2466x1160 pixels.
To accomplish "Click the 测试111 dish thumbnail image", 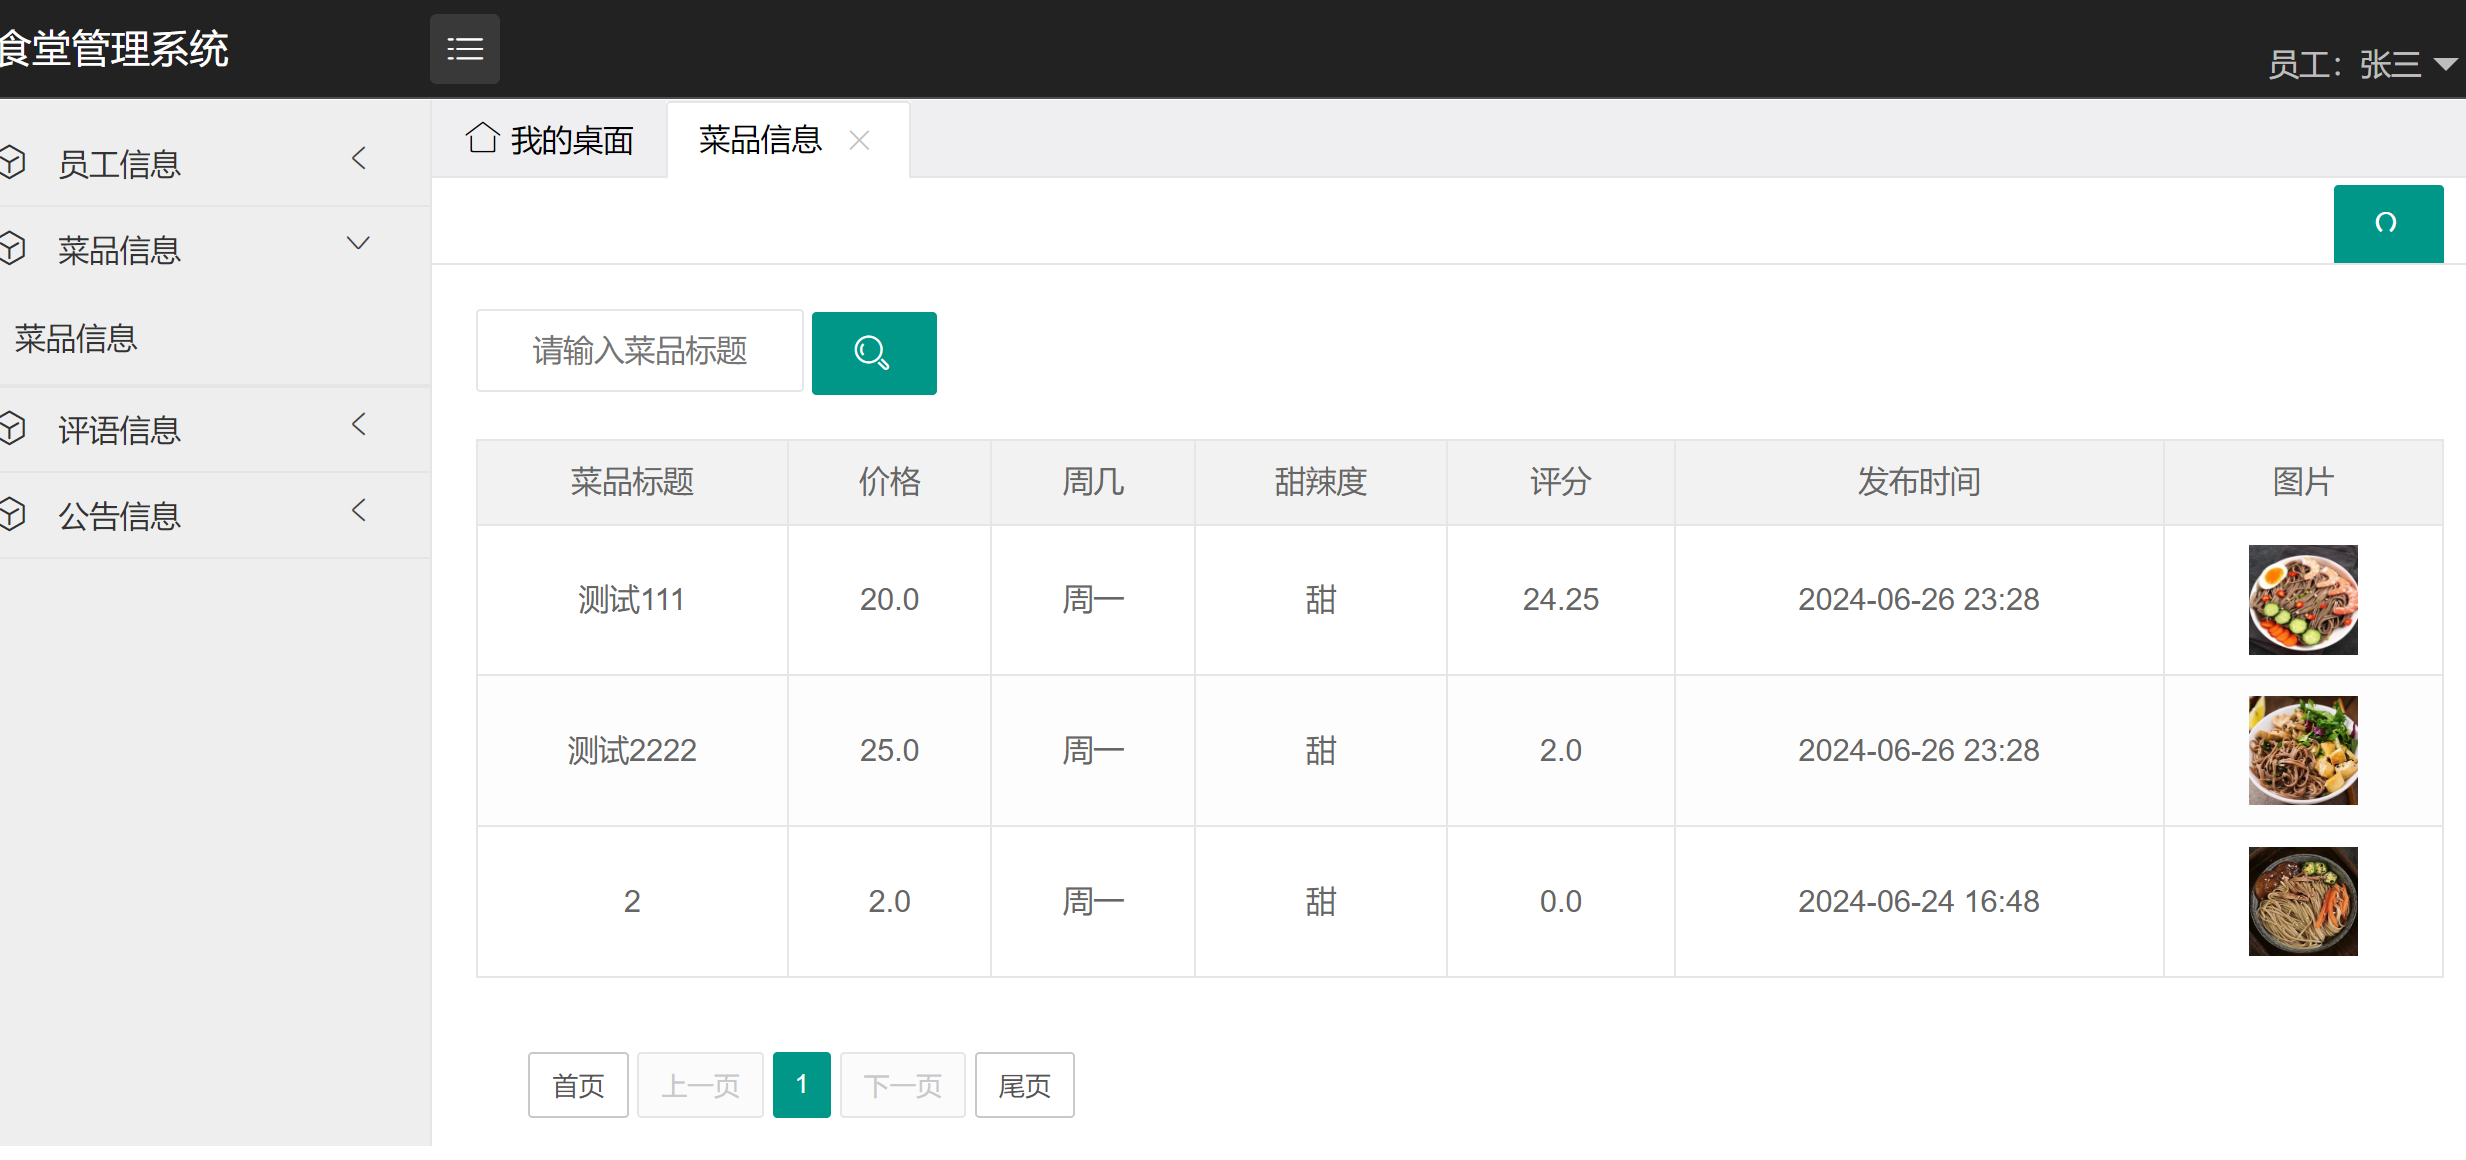I will (2303, 600).
